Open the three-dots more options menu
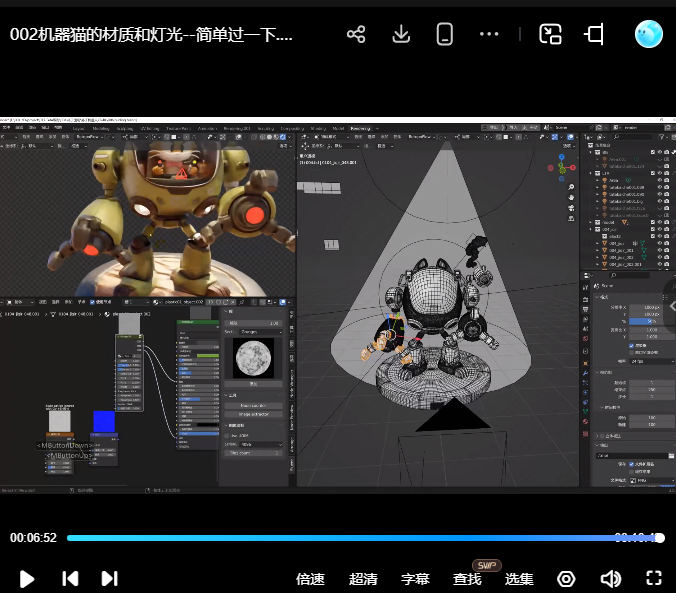 tap(489, 34)
